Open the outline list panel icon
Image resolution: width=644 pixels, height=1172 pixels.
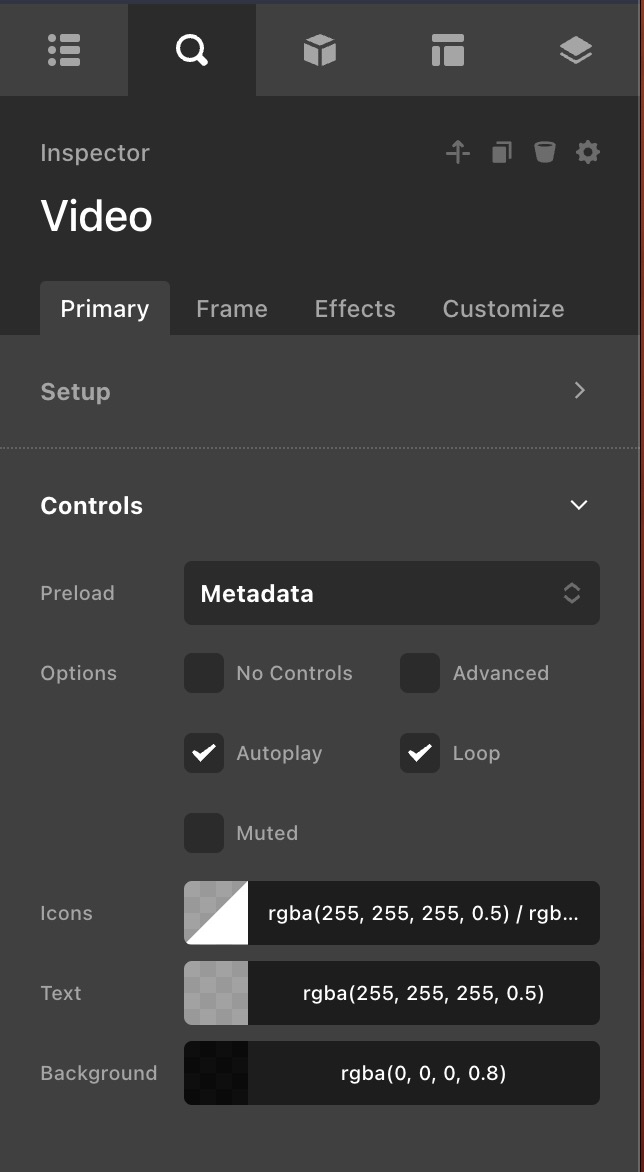pos(64,50)
